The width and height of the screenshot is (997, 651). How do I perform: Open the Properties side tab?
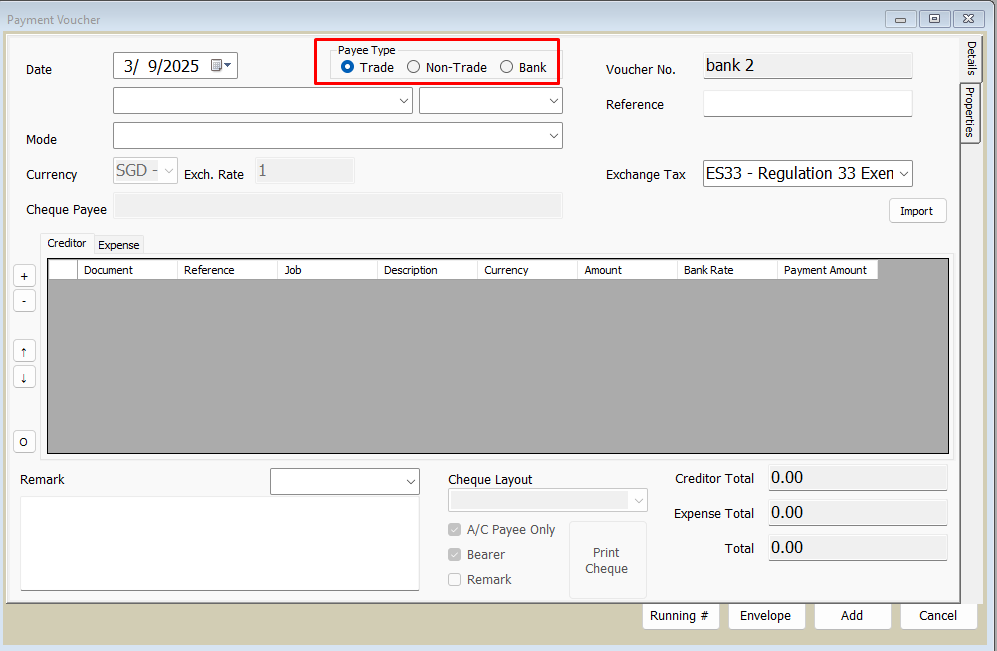tap(969, 113)
